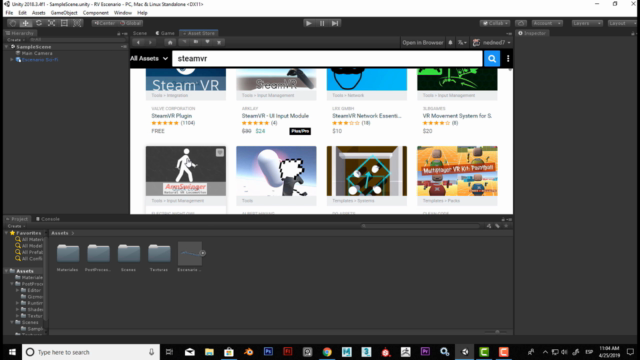Open the language selection dropdown
The image size is (640, 360).
[462, 42]
